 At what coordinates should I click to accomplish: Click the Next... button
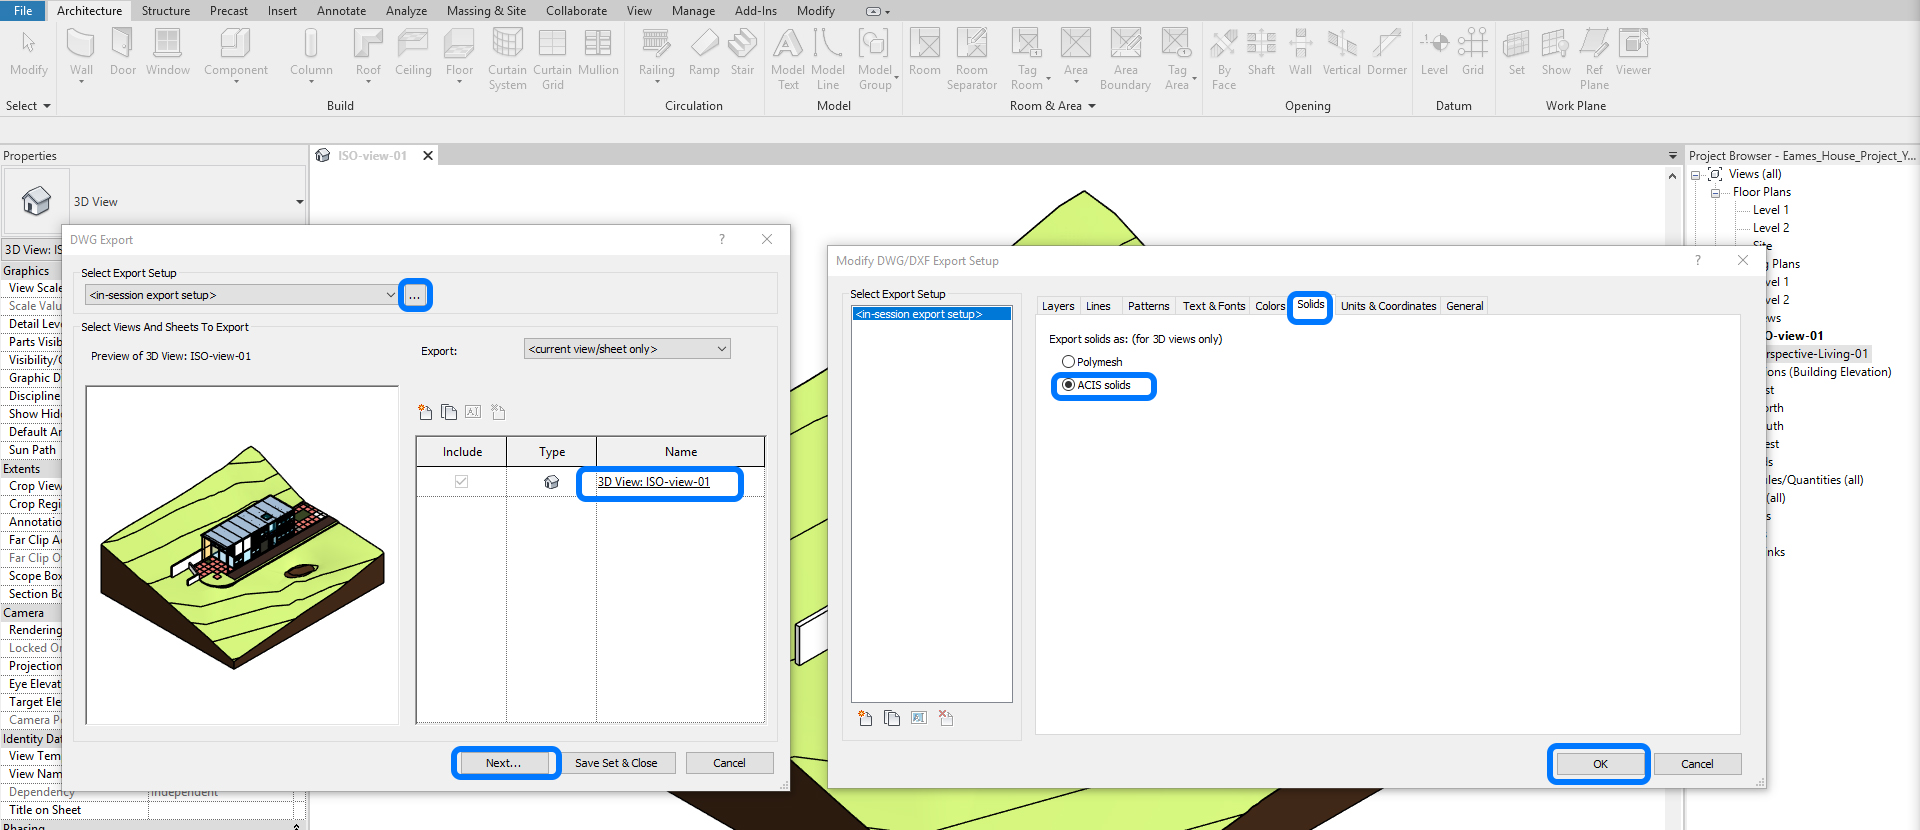point(504,763)
